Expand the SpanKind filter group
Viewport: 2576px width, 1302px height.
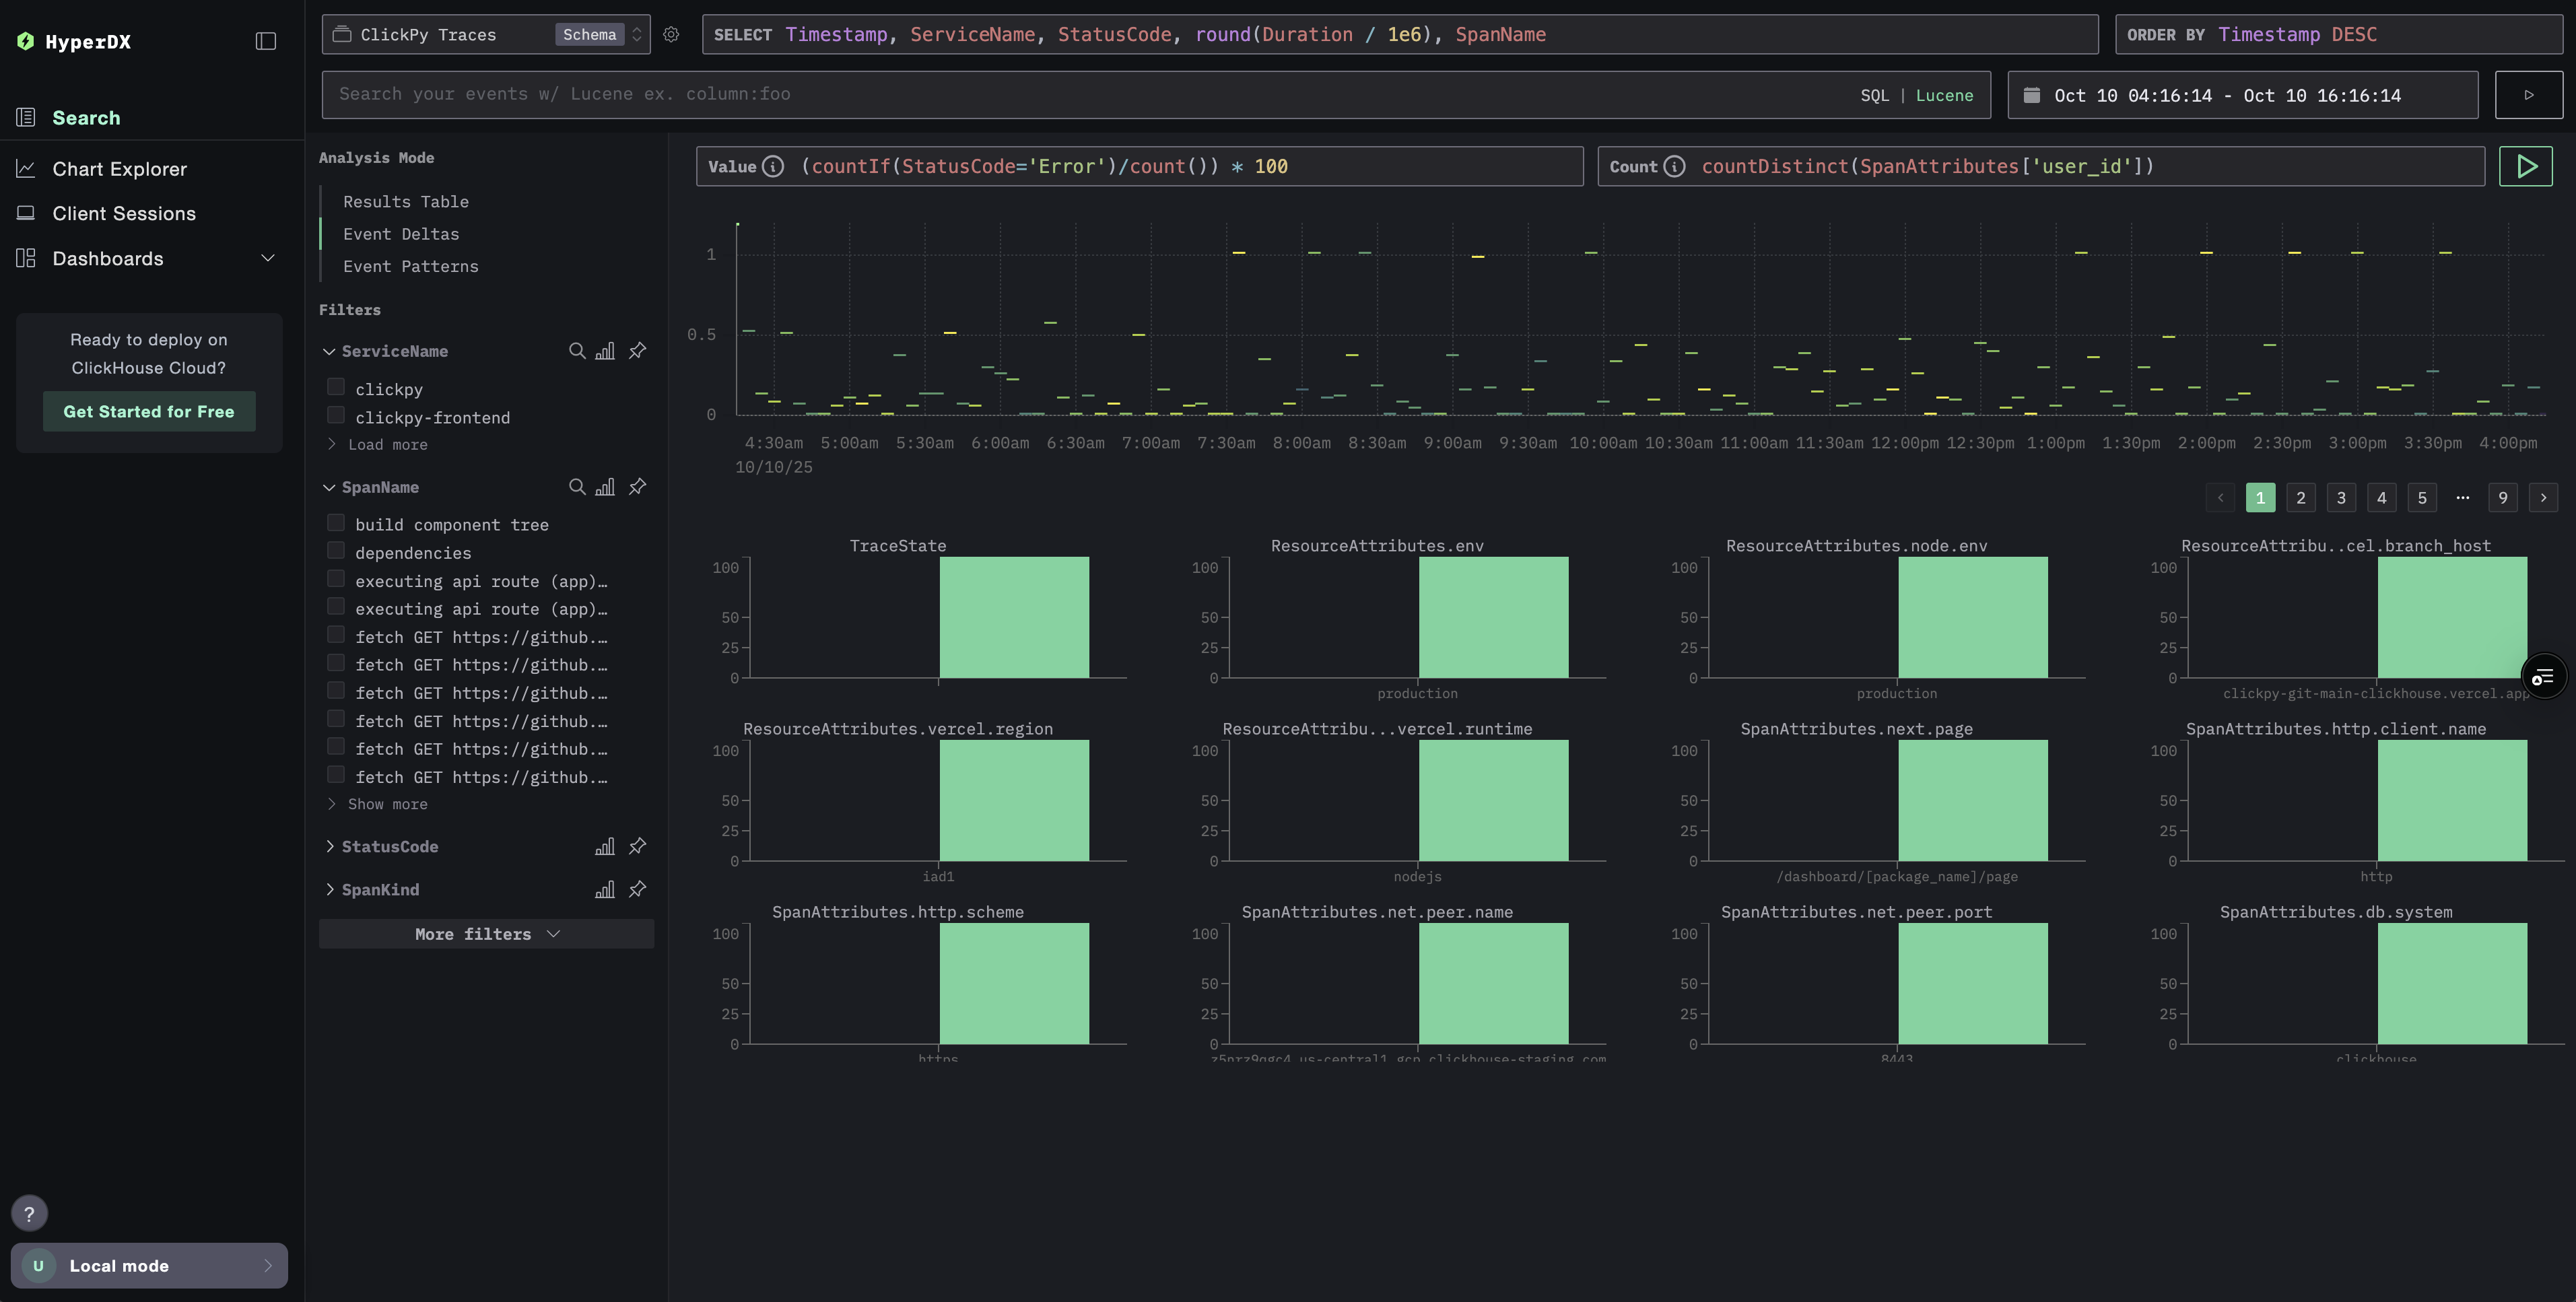[x=330, y=889]
